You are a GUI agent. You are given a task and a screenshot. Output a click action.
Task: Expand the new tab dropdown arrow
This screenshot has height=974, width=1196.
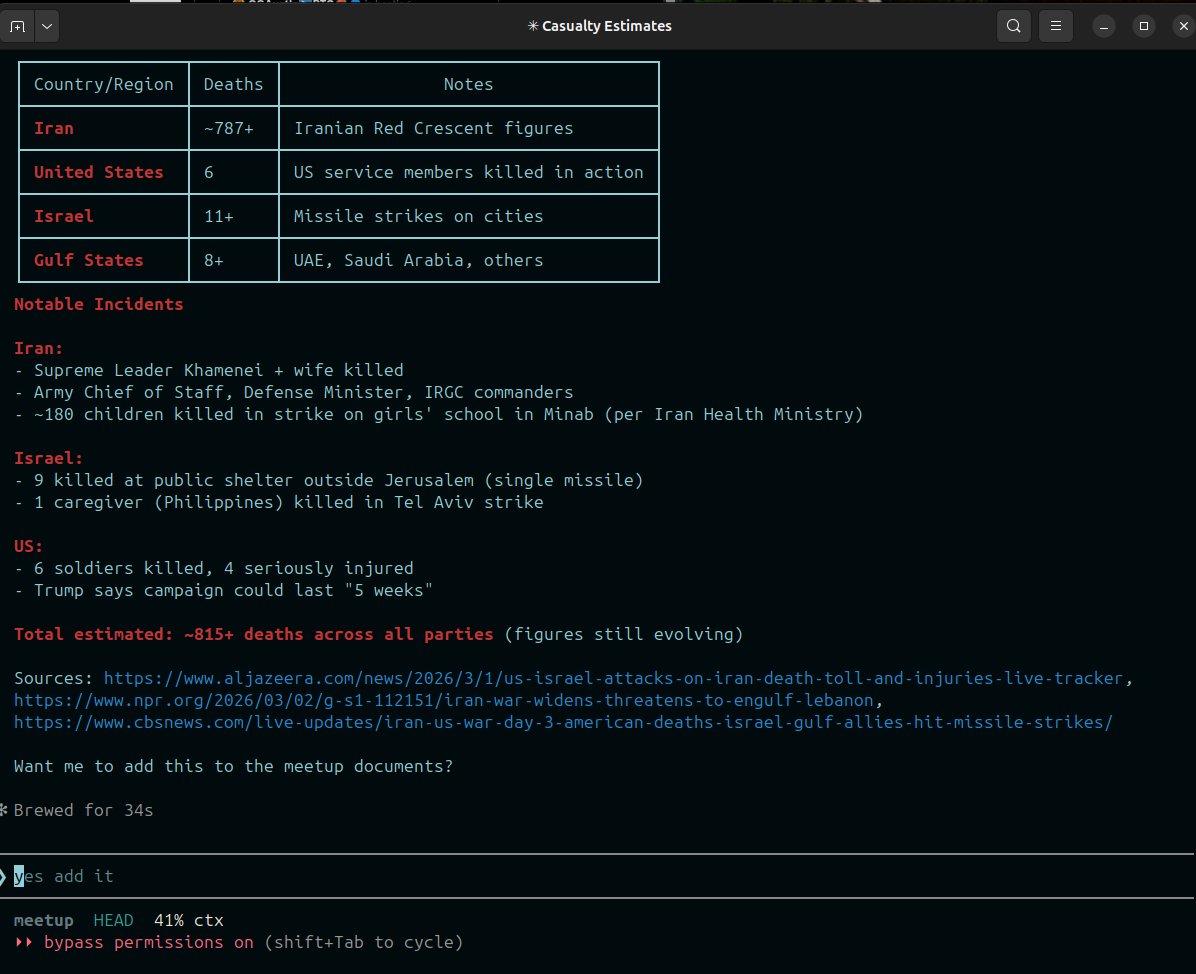47,26
